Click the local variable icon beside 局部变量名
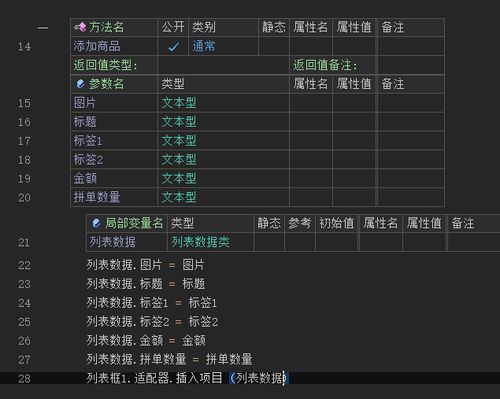Screen dimensions: 500x399 click(96, 223)
